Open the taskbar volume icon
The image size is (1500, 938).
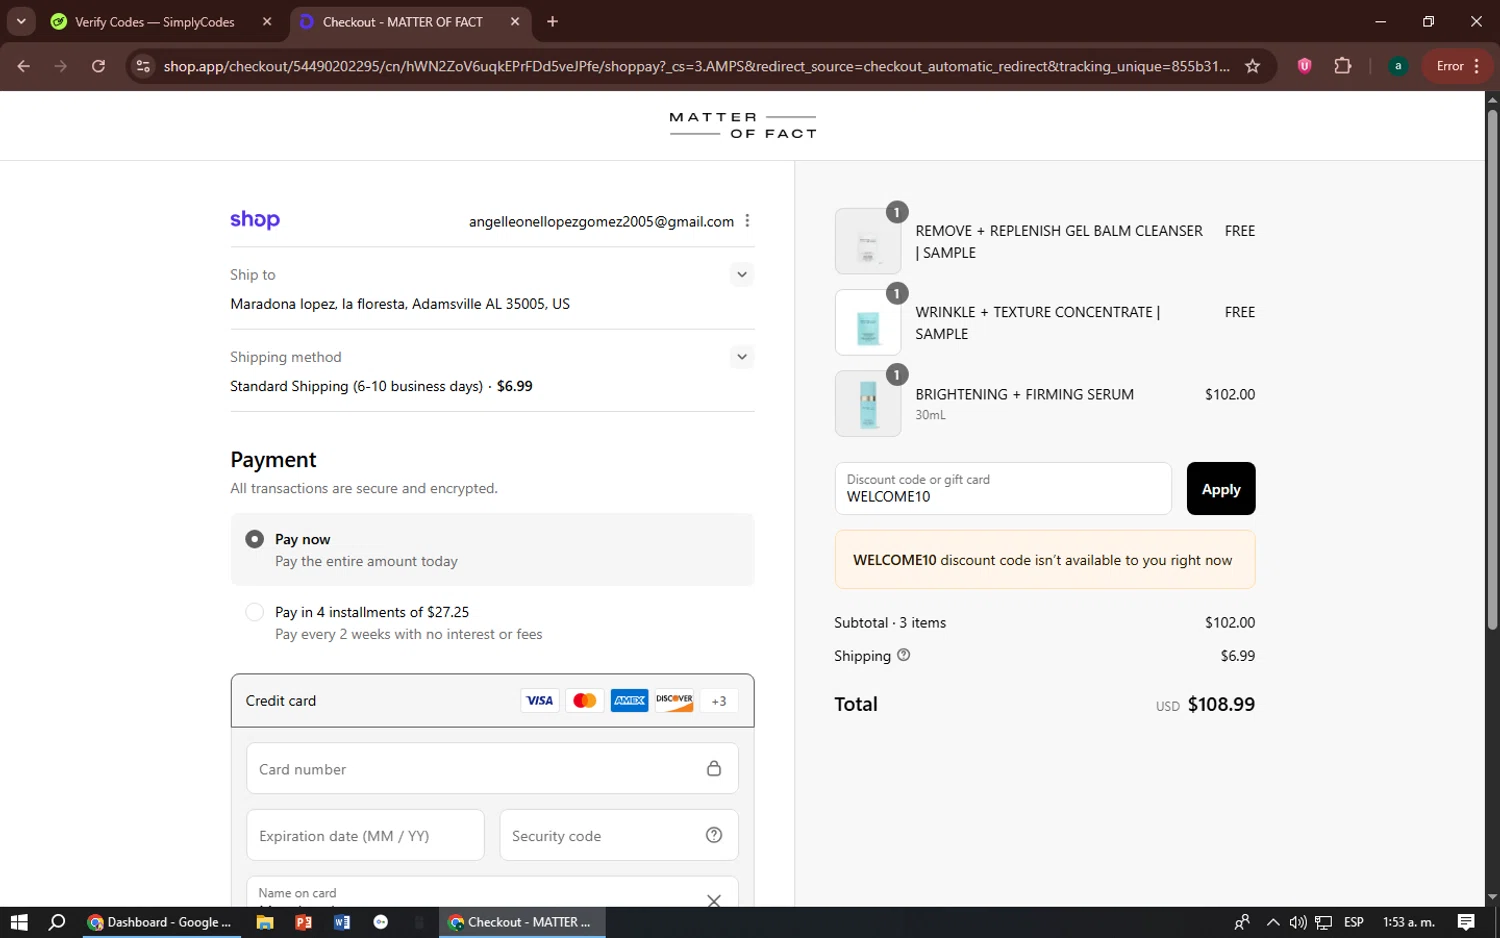[1298, 922]
